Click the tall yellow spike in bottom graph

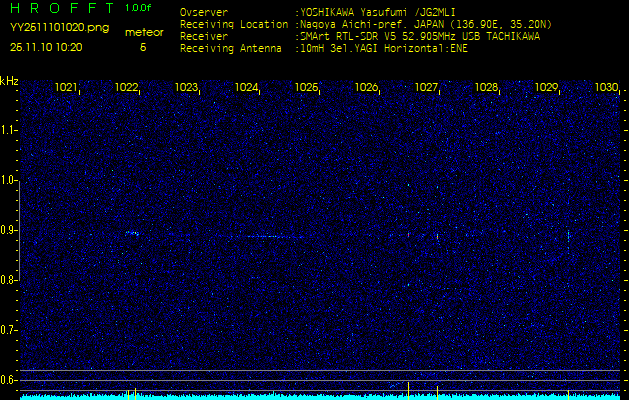409,388
